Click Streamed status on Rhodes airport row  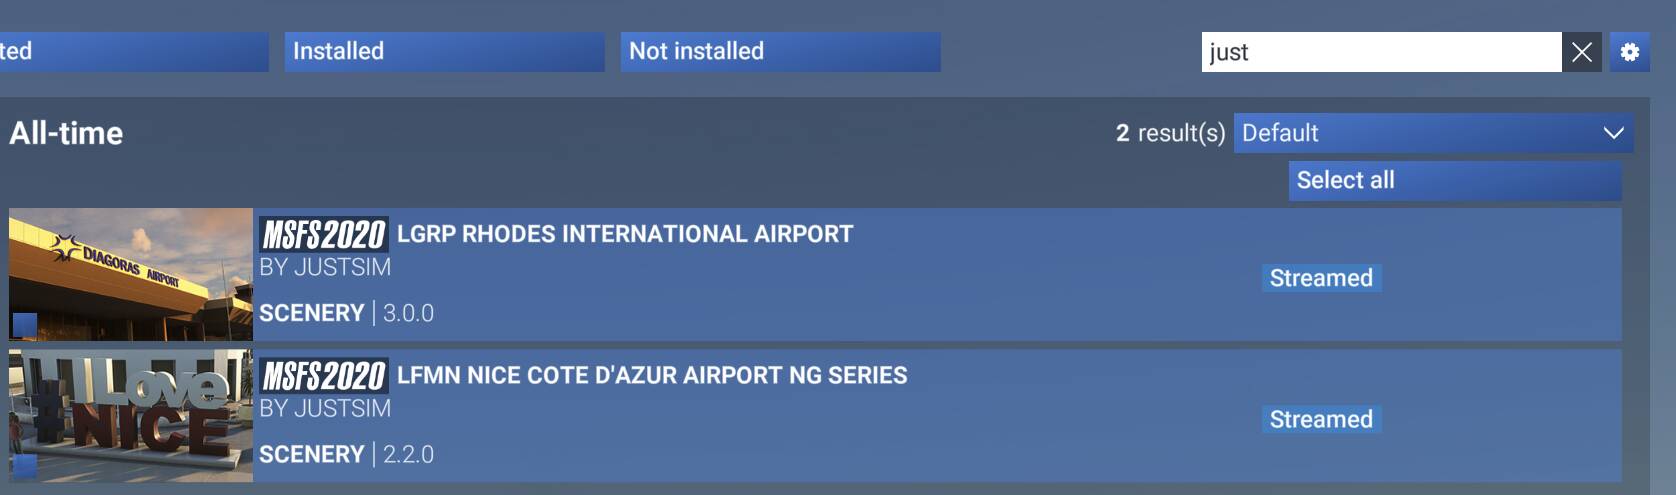(1321, 278)
